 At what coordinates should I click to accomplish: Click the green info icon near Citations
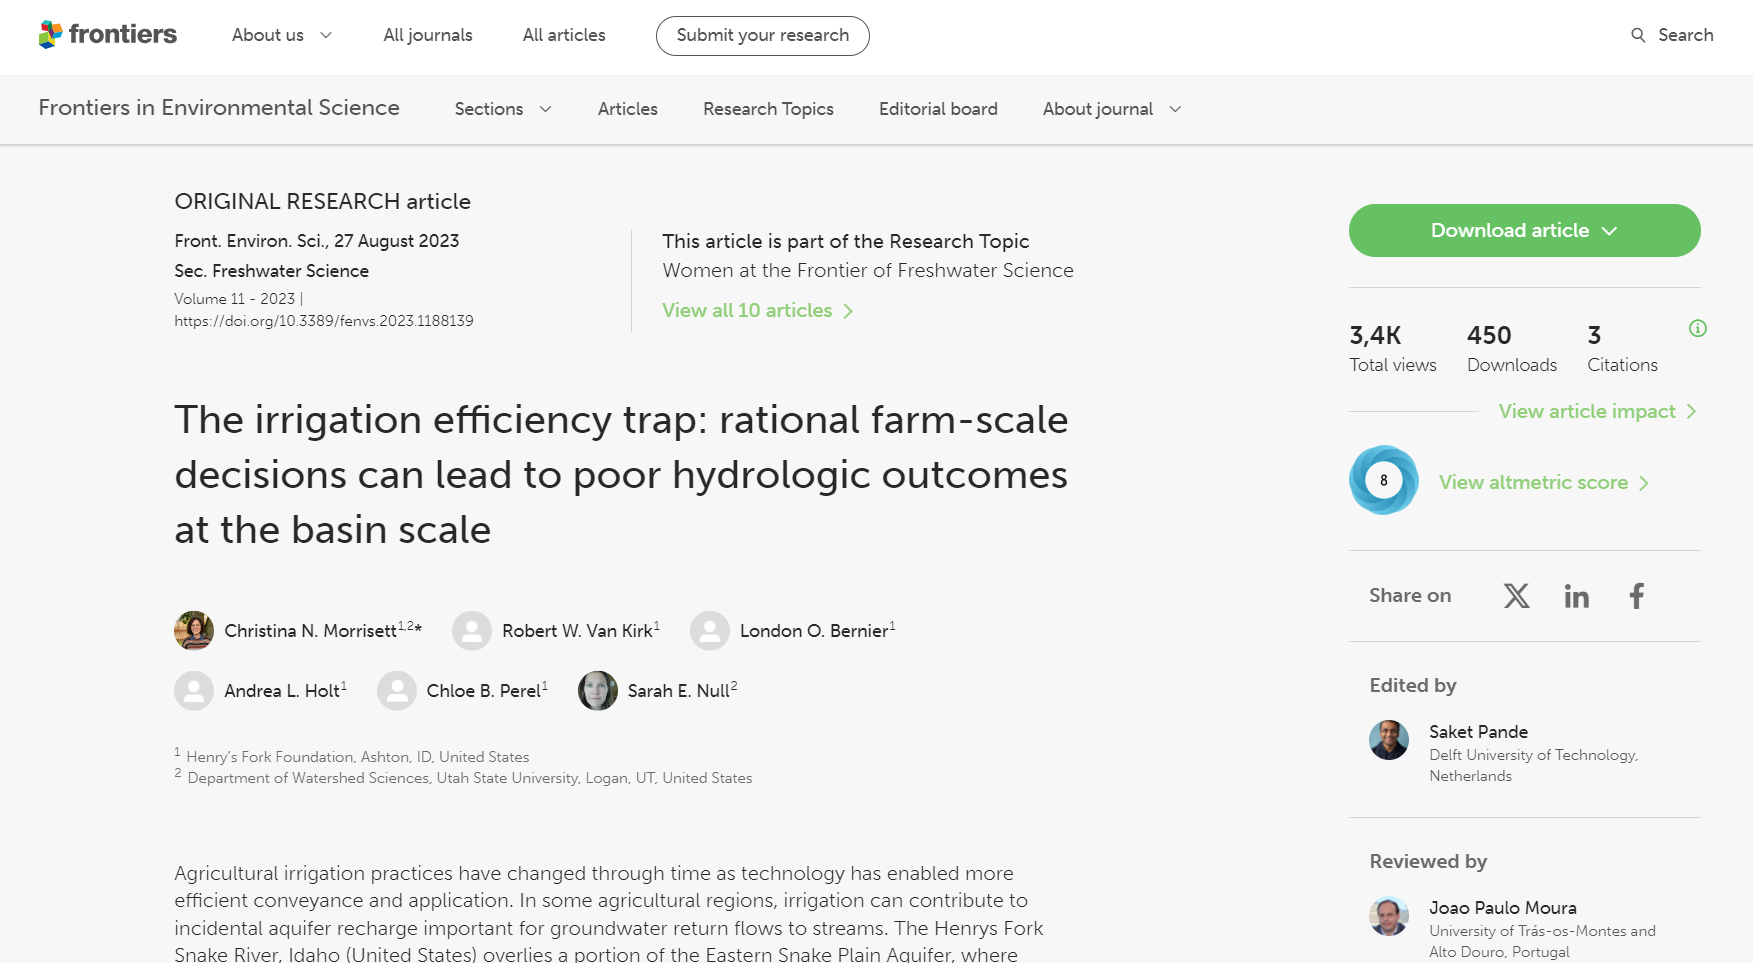1697,328
